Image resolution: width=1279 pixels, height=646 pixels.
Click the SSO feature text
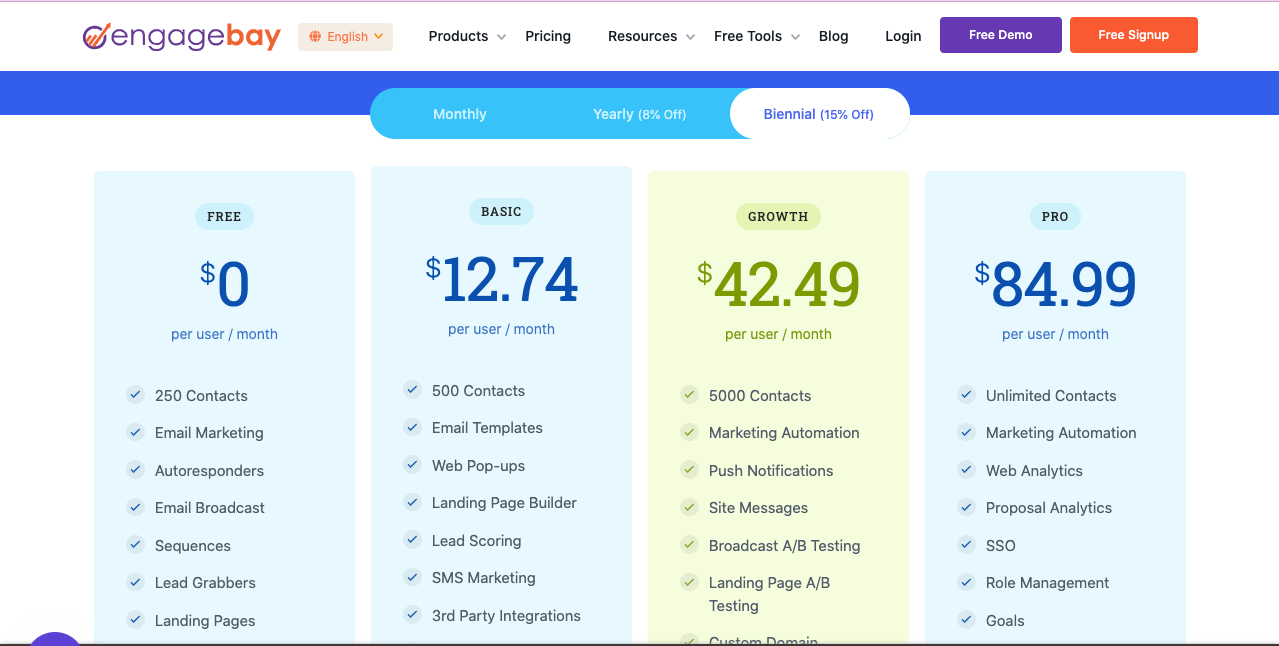[x=1001, y=546]
